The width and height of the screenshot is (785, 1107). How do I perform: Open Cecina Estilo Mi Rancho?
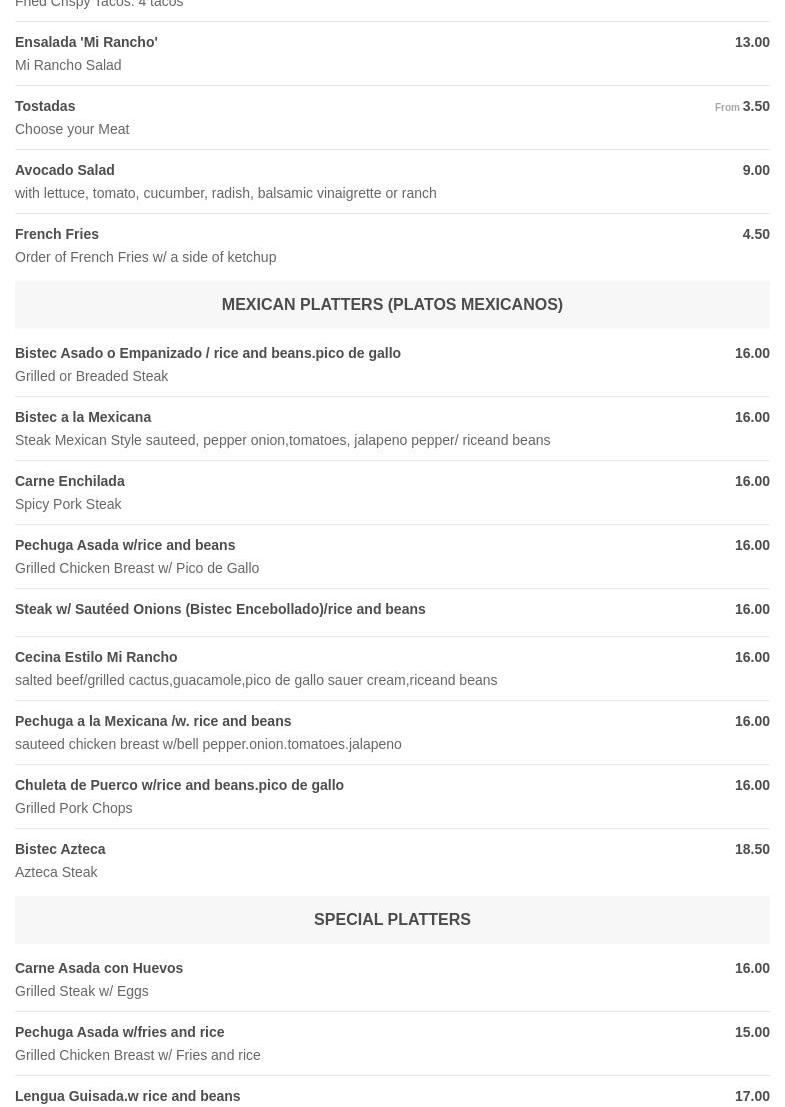pyautogui.click(x=96, y=657)
